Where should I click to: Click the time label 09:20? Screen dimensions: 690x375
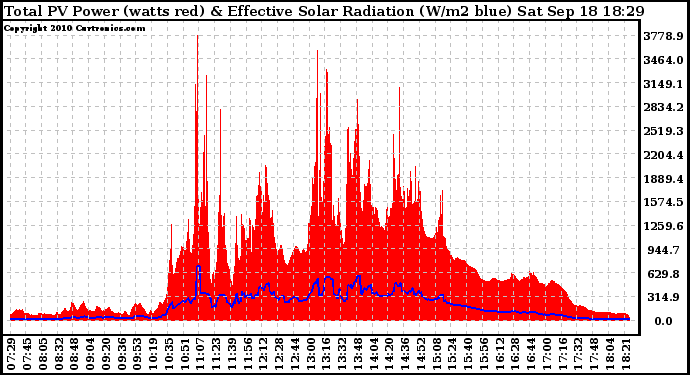[106, 354]
